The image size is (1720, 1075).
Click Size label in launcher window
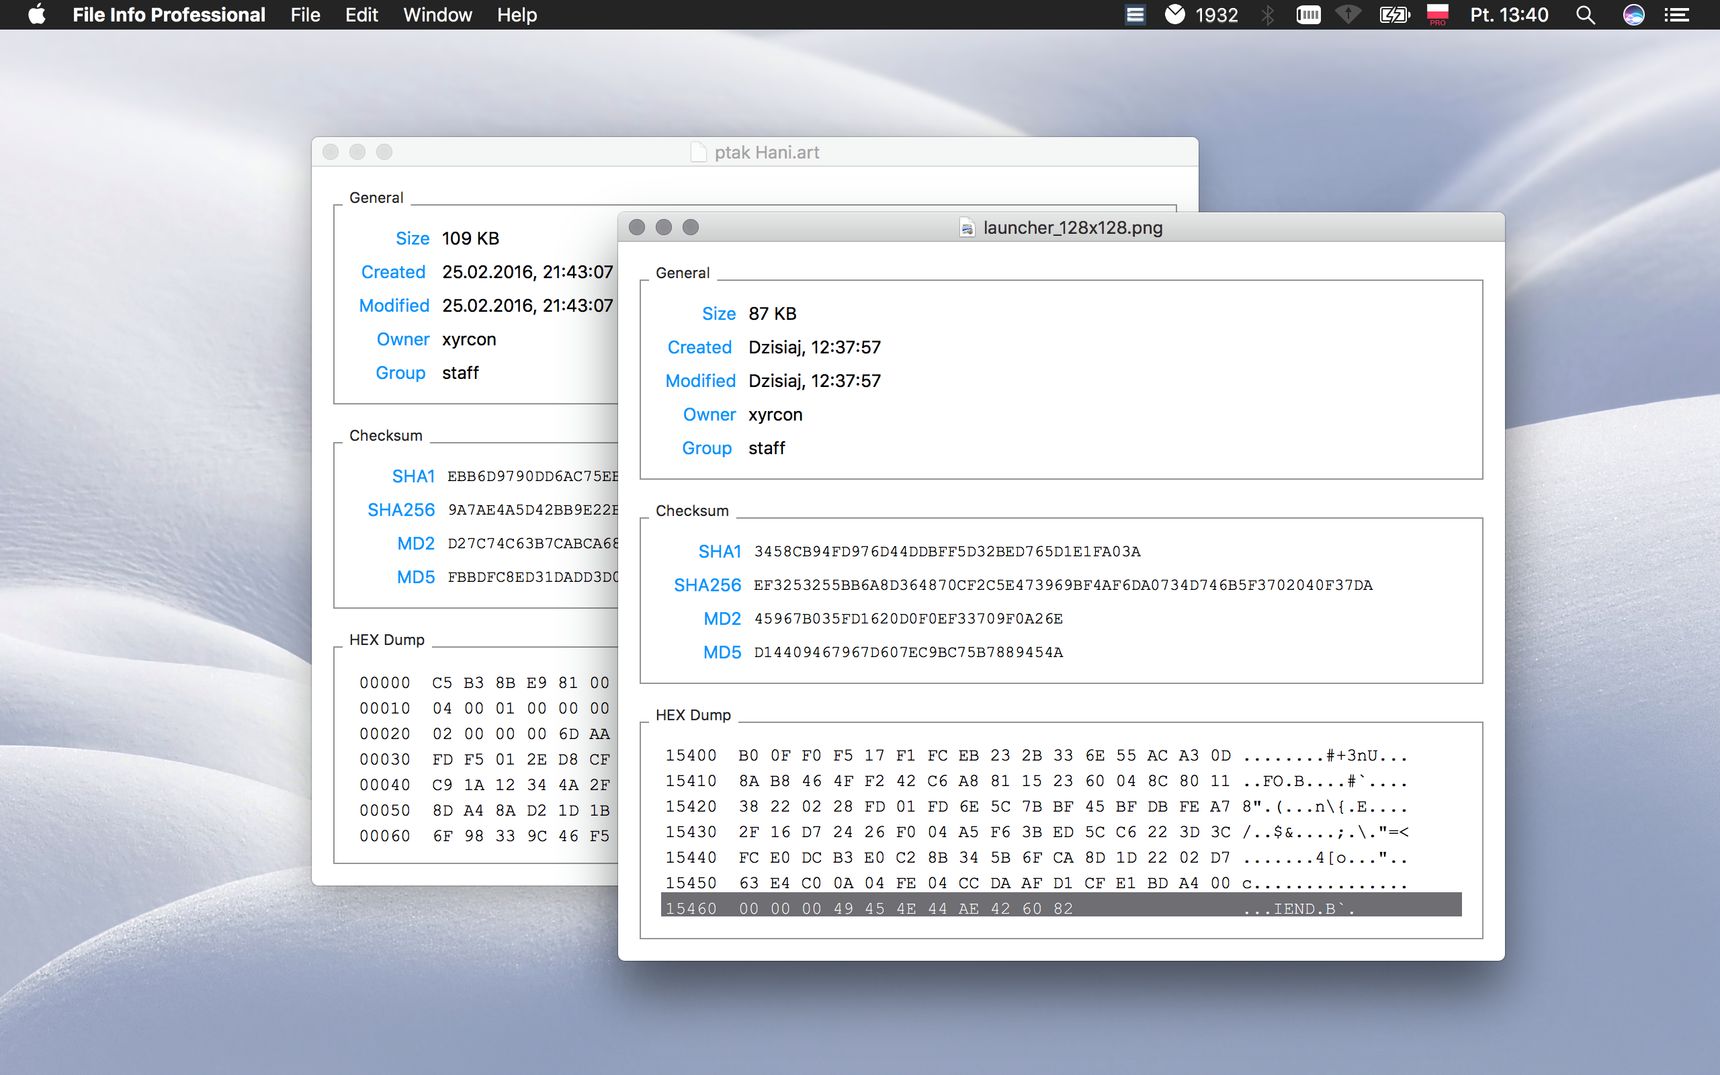coord(719,314)
